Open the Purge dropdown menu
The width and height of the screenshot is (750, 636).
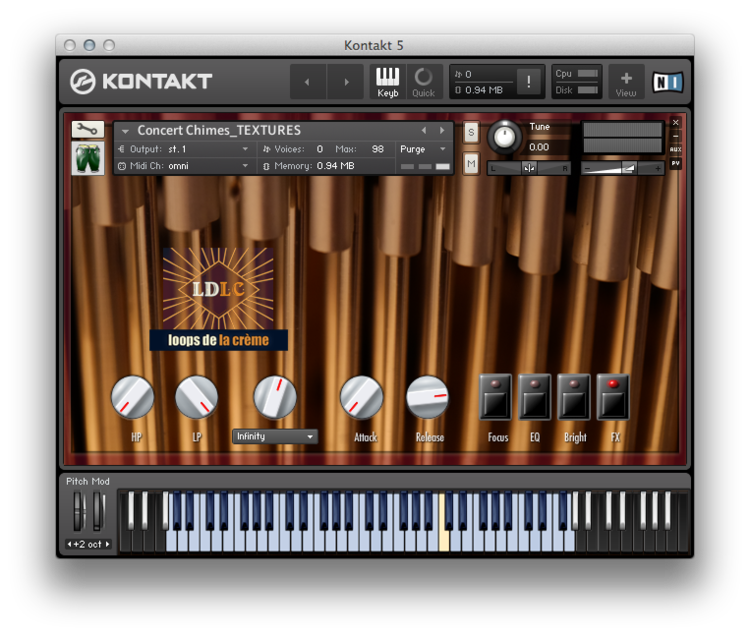[424, 149]
